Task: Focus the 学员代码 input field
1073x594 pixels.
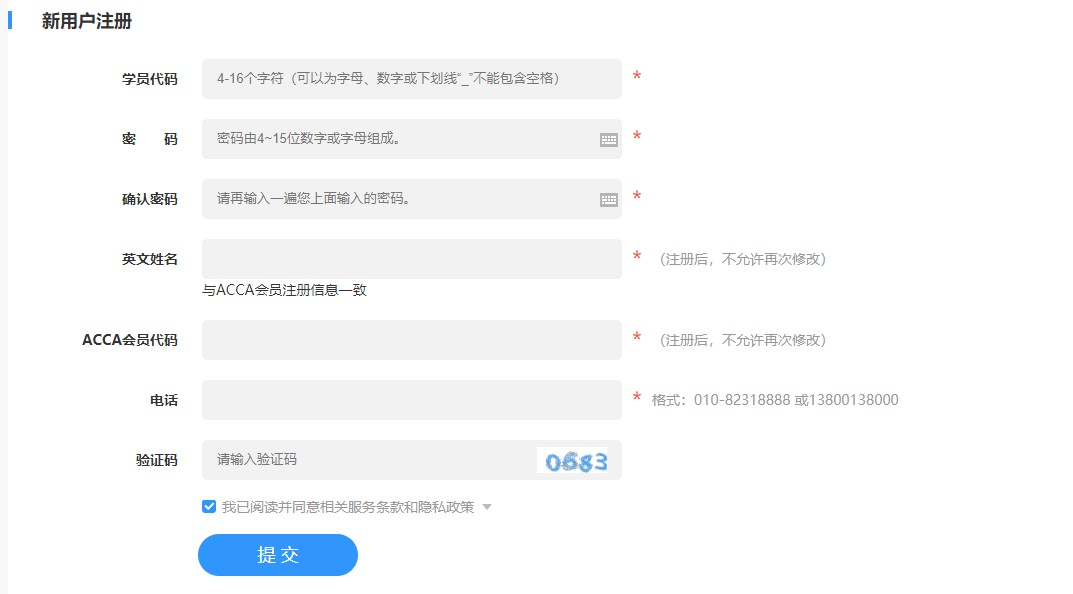Action: pos(411,79)
